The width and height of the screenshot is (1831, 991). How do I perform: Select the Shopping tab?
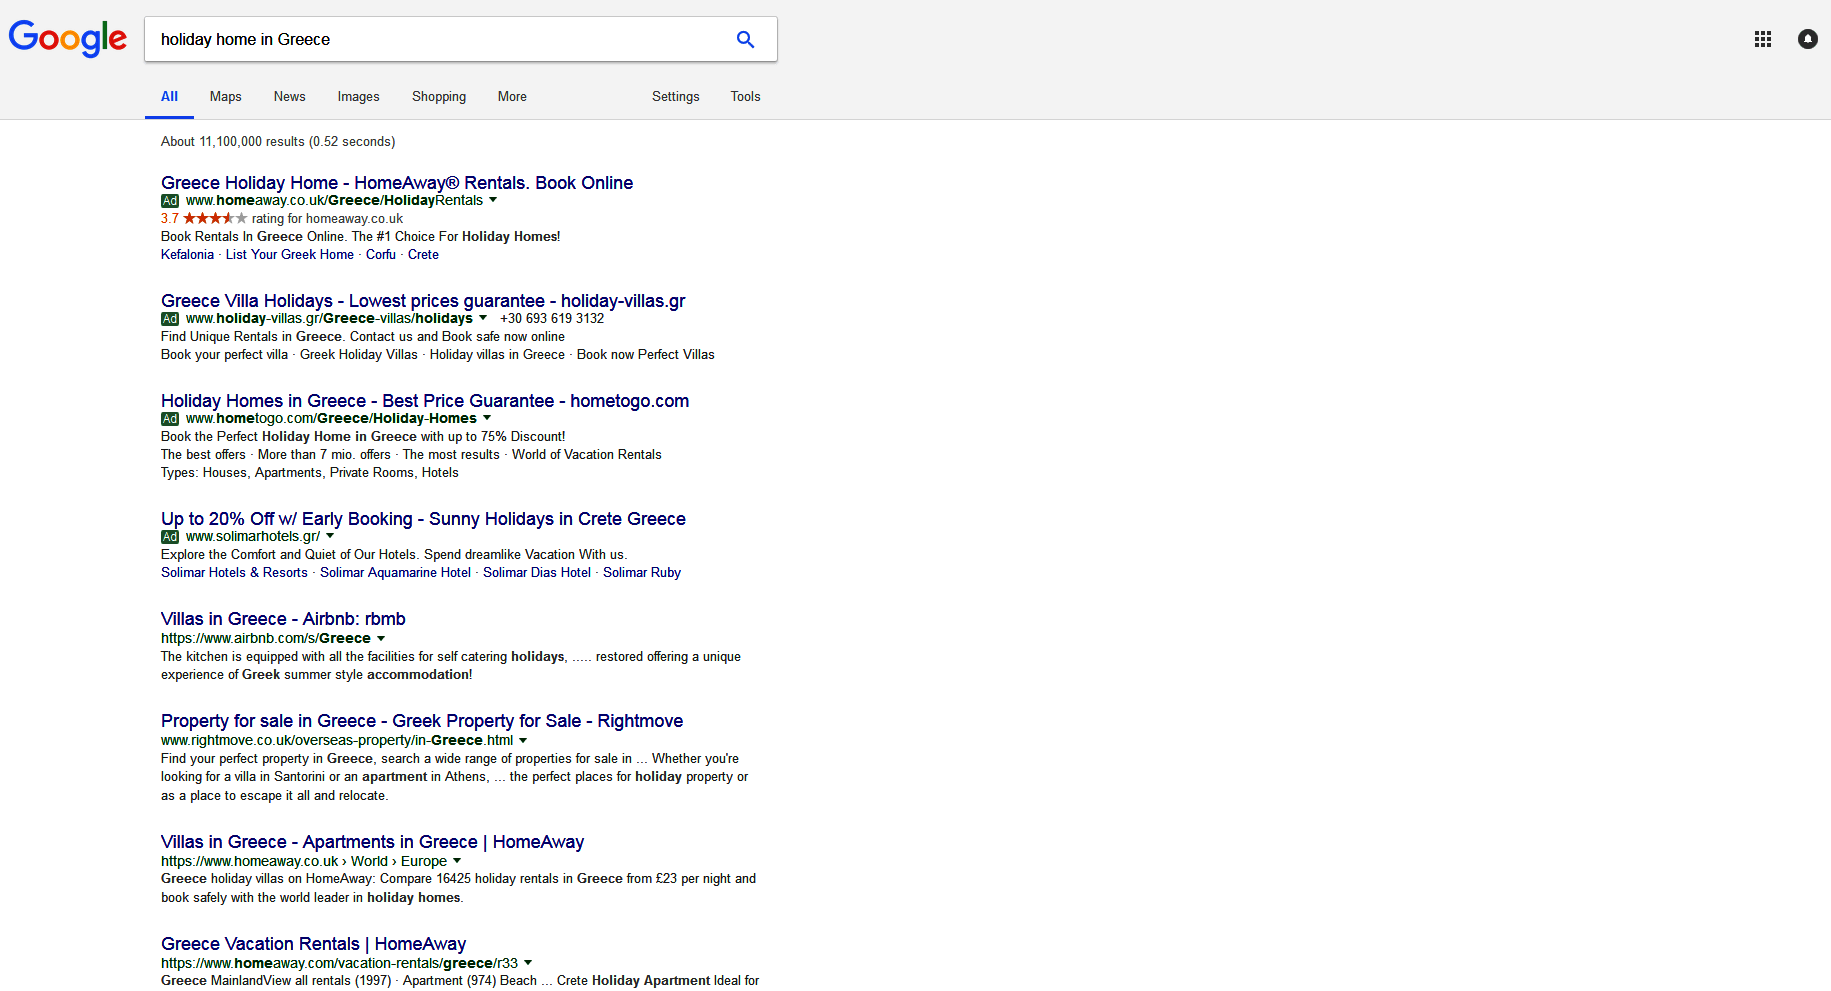(438, 96)
